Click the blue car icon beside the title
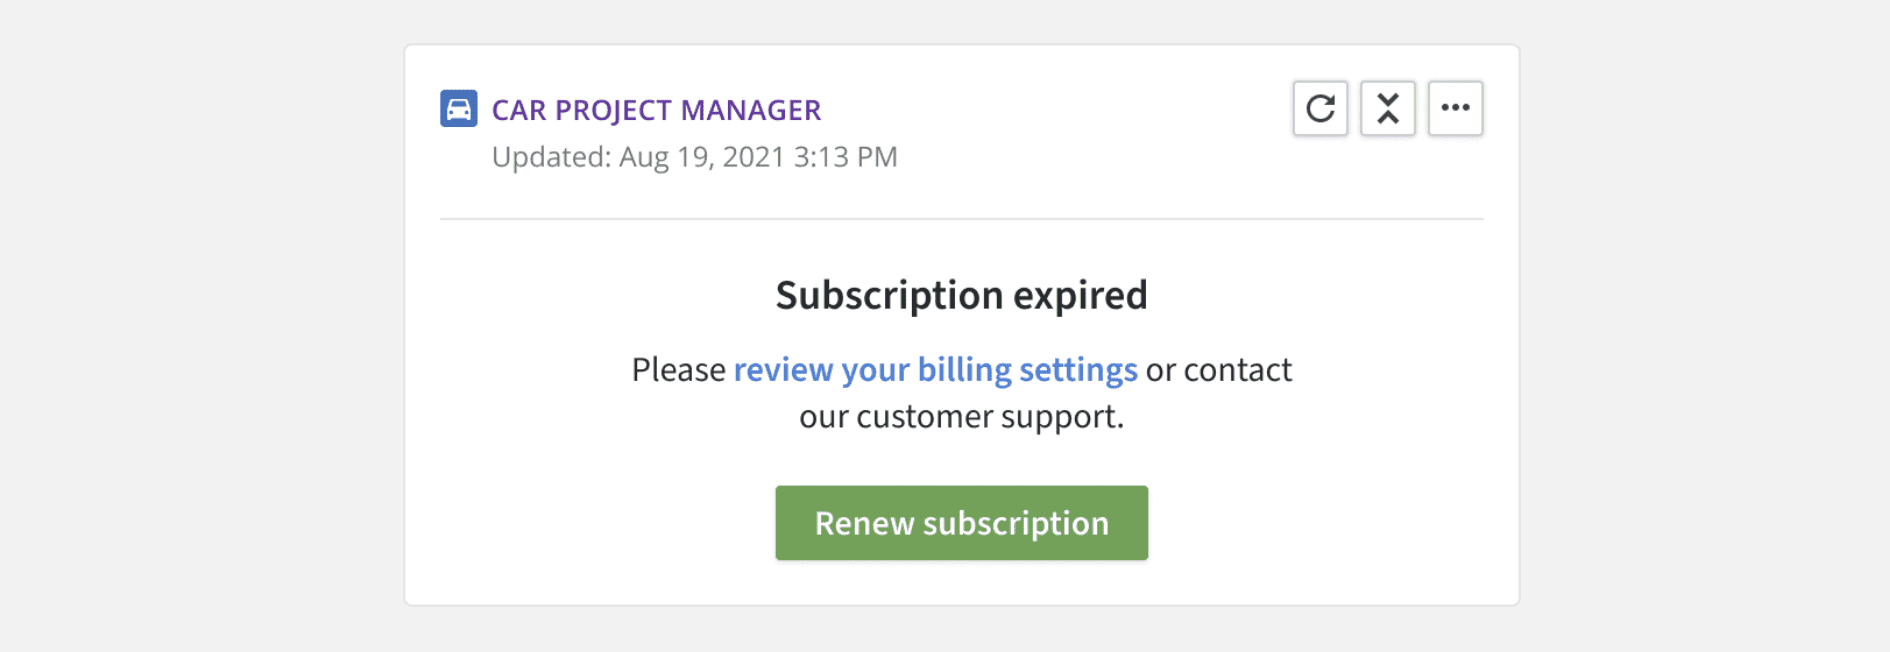The height and width of the screenshot is (652, 1890). [x=459, y=109]
